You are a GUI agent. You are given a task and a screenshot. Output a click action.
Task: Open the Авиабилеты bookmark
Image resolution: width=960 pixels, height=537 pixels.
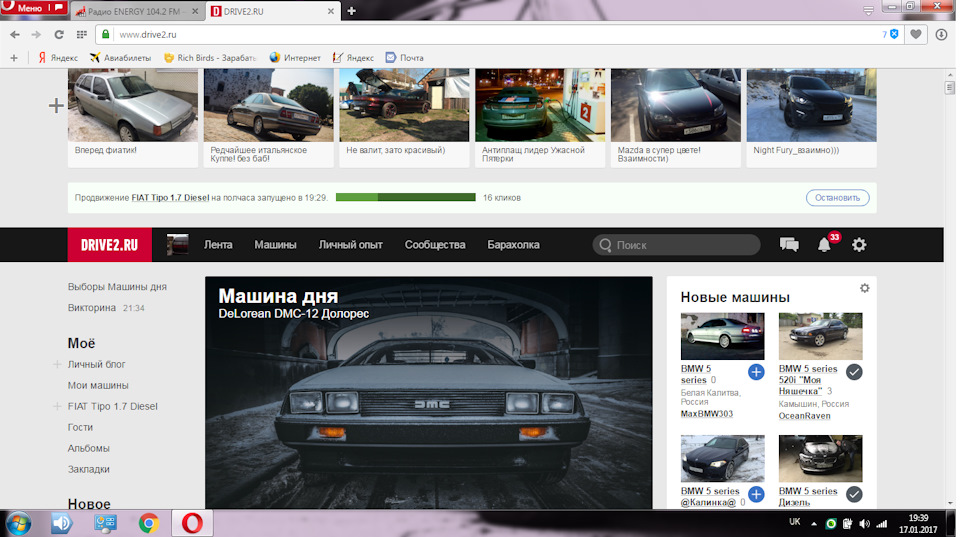[x=121, y=58]
